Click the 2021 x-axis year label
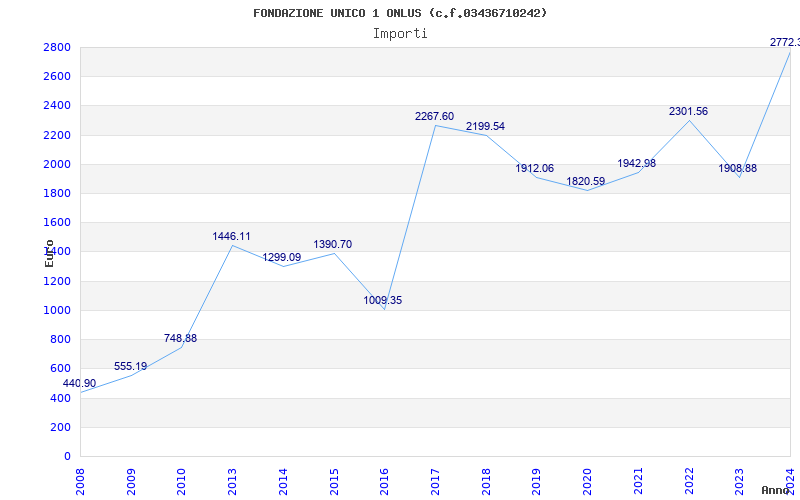 (638, 482)
